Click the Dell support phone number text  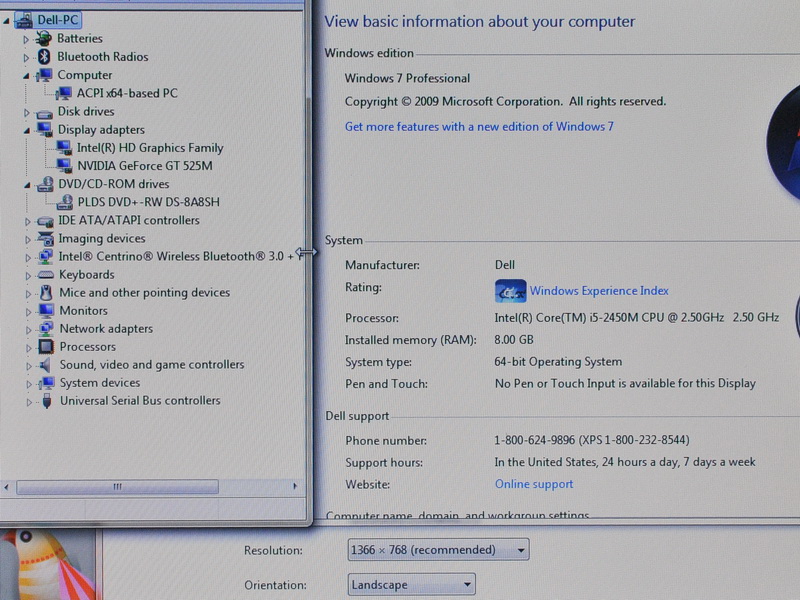tap(592, 440)
